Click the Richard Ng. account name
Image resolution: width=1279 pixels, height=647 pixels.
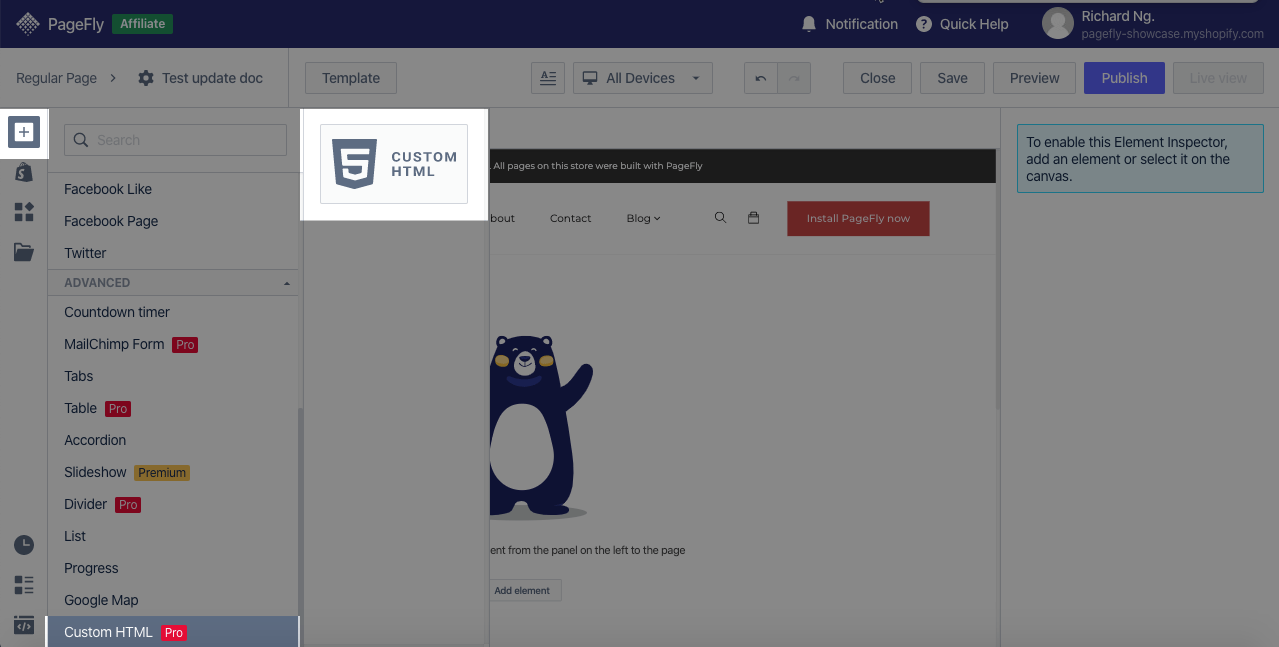point(1118,16)
